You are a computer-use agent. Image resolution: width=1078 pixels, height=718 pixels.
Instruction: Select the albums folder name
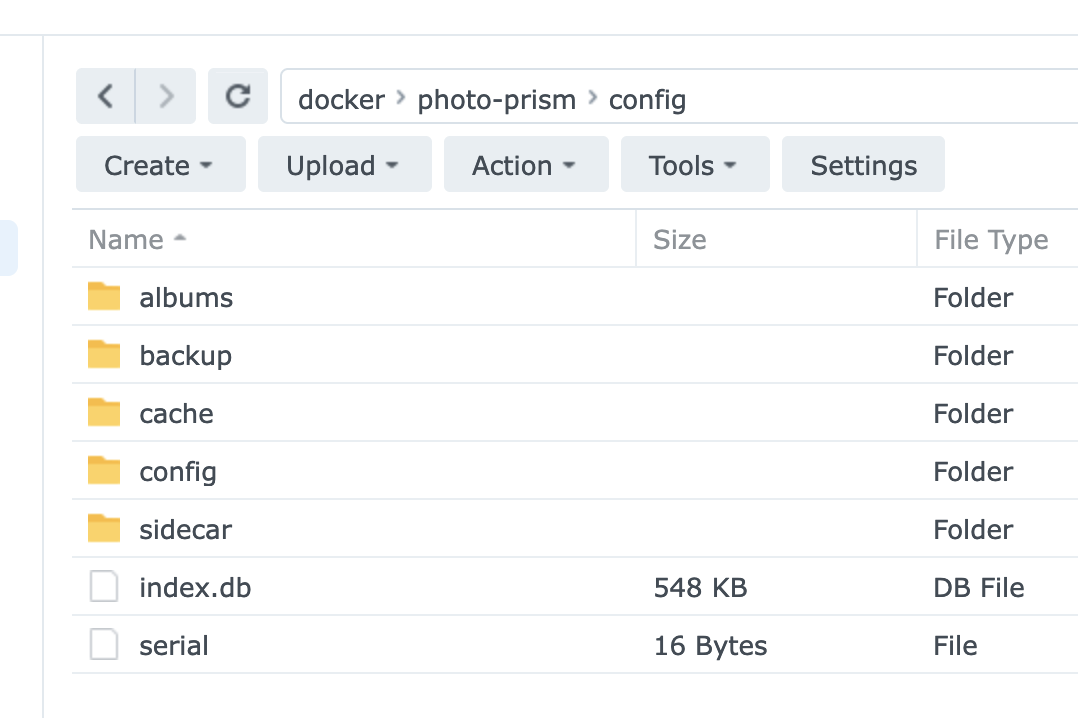pos(186,298)
